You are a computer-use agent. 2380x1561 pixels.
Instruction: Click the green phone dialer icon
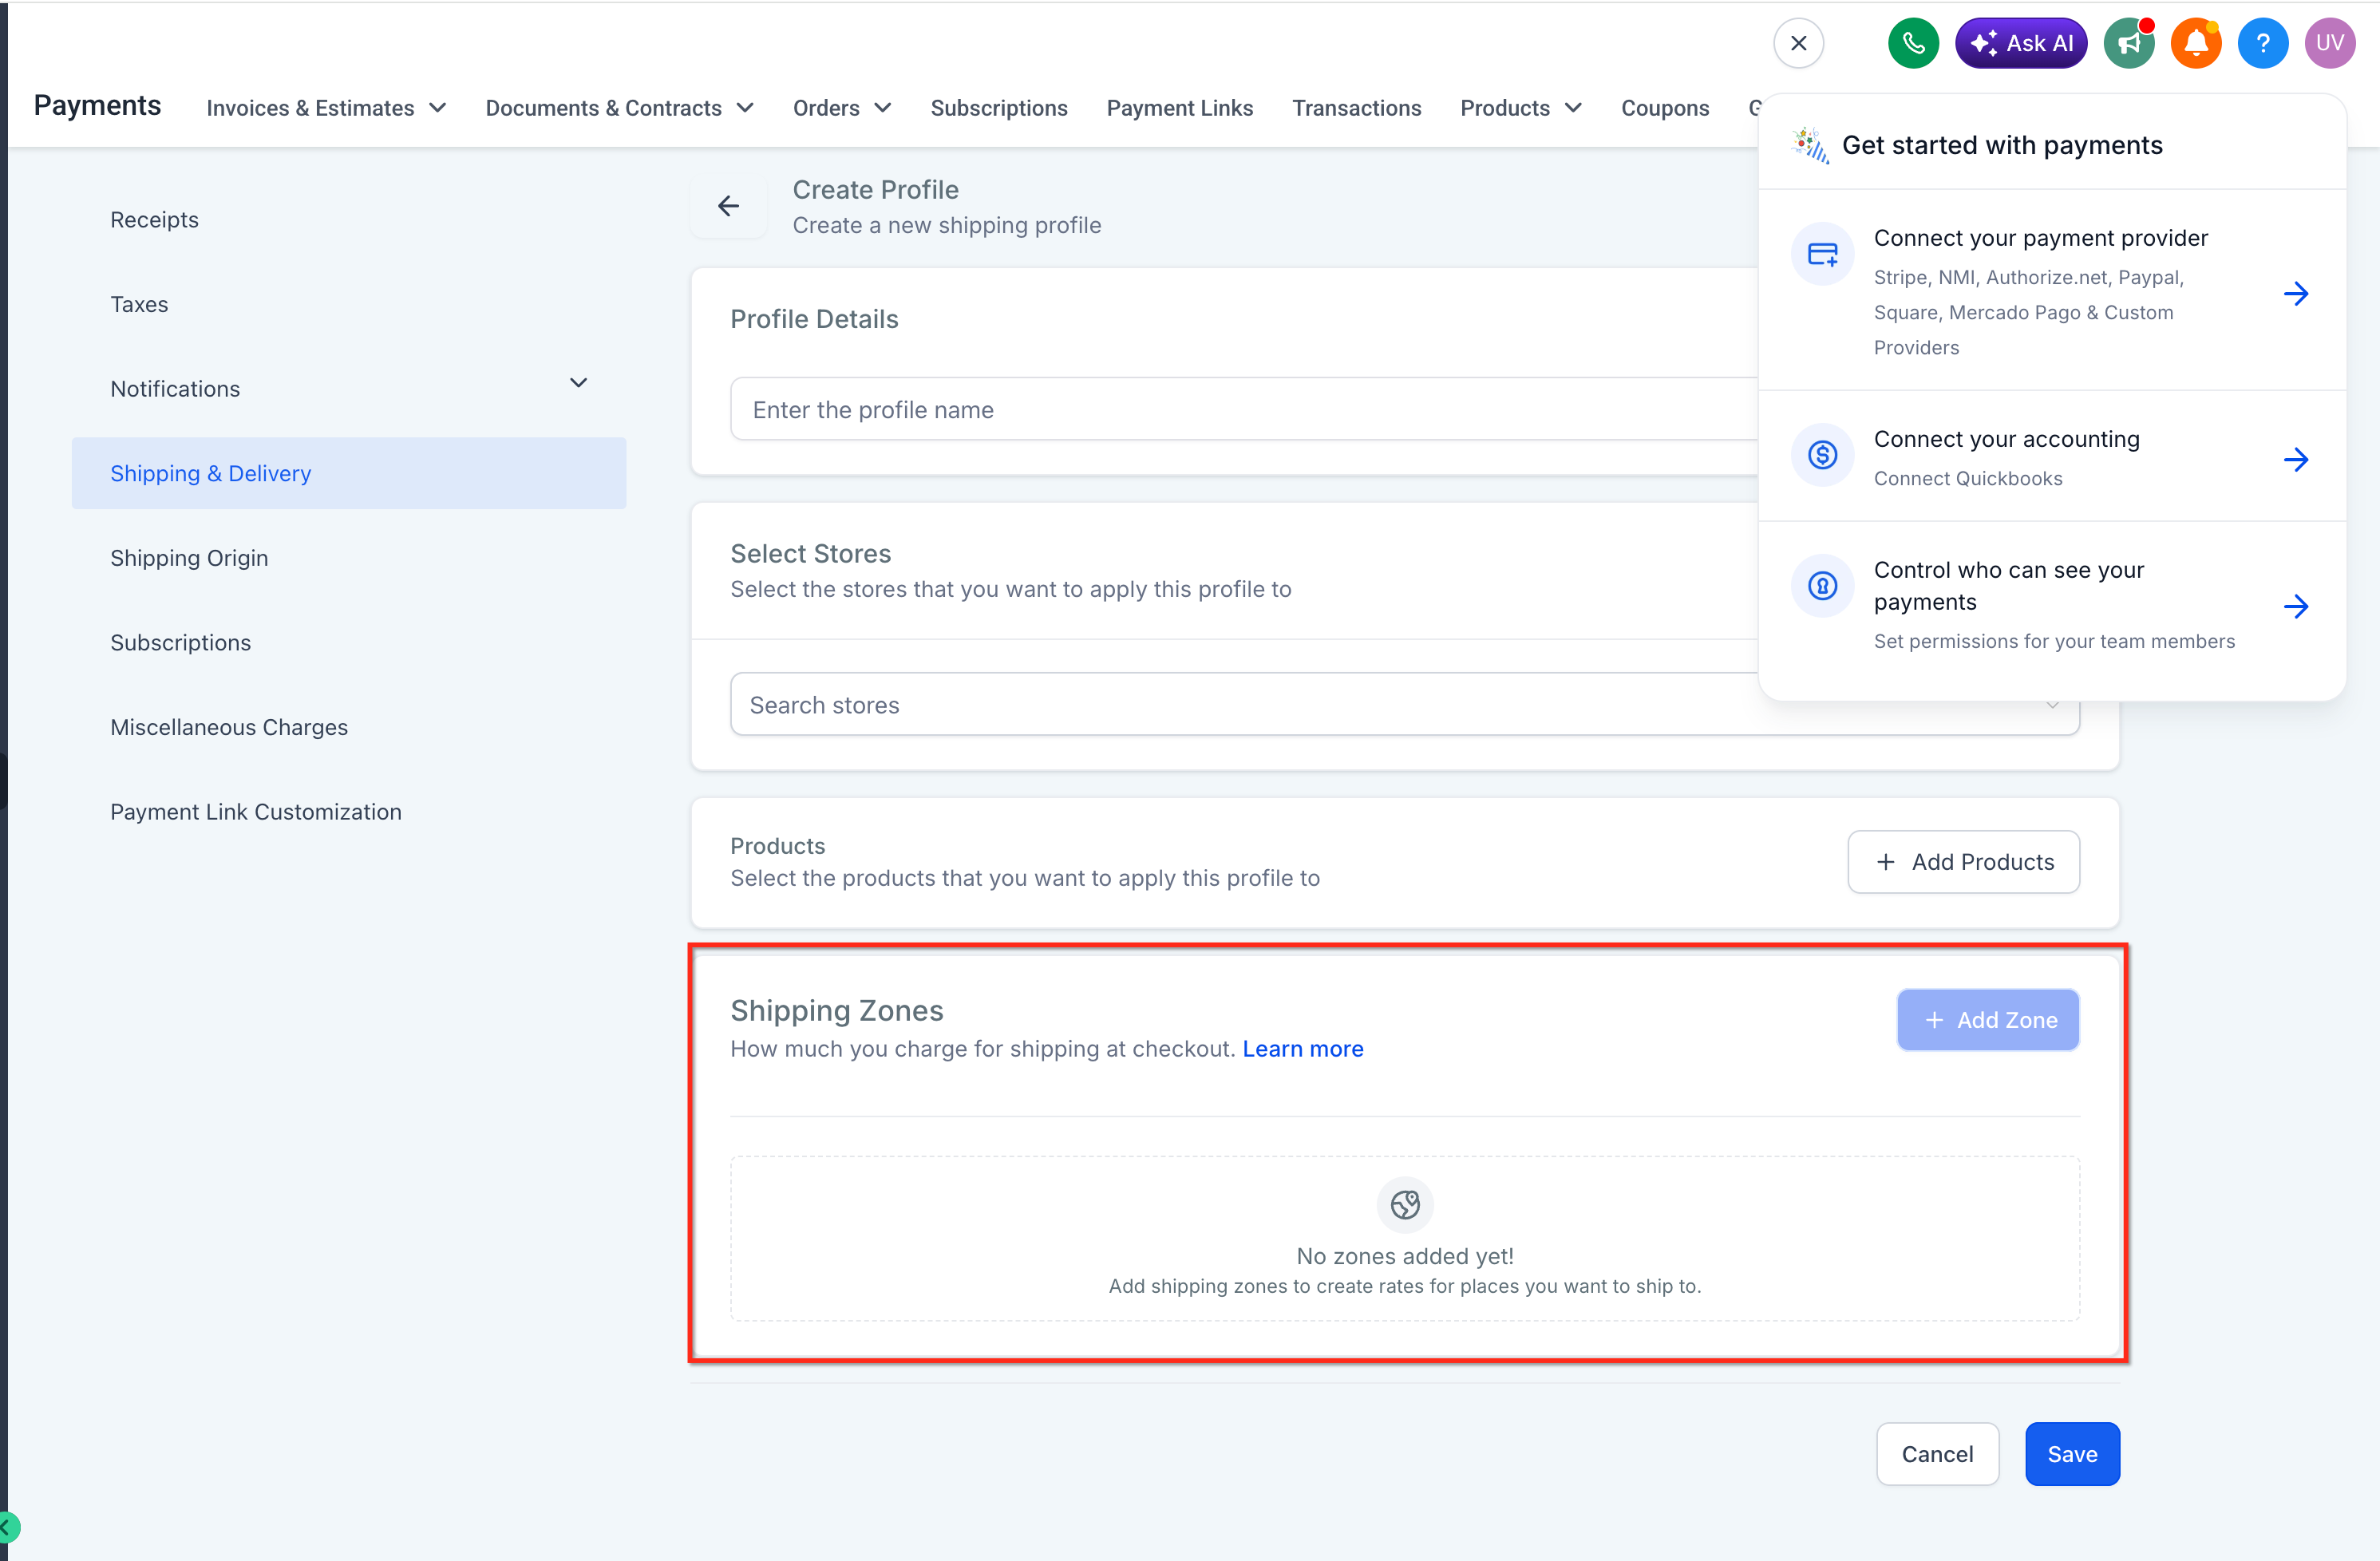(1912, 43)
